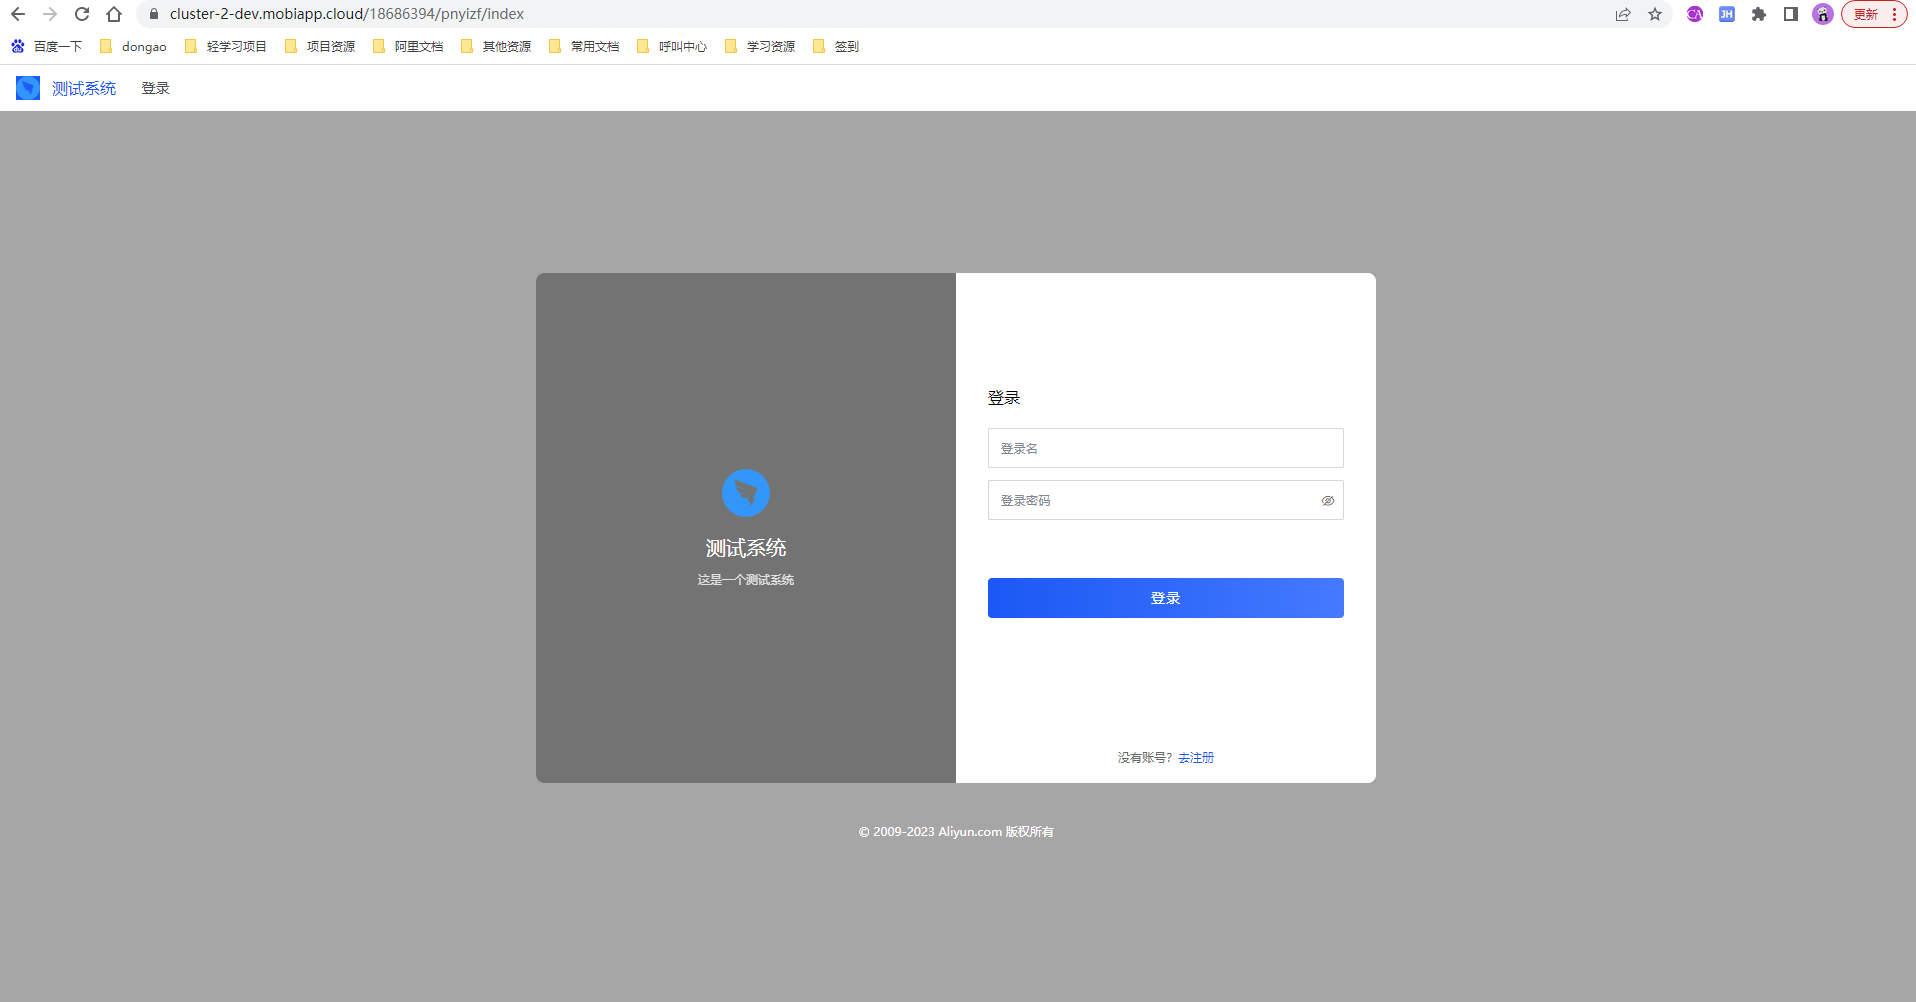Open the blue JH extension icon
Viewport: 1916px width, 1002px height.
tap(1727, 14)
